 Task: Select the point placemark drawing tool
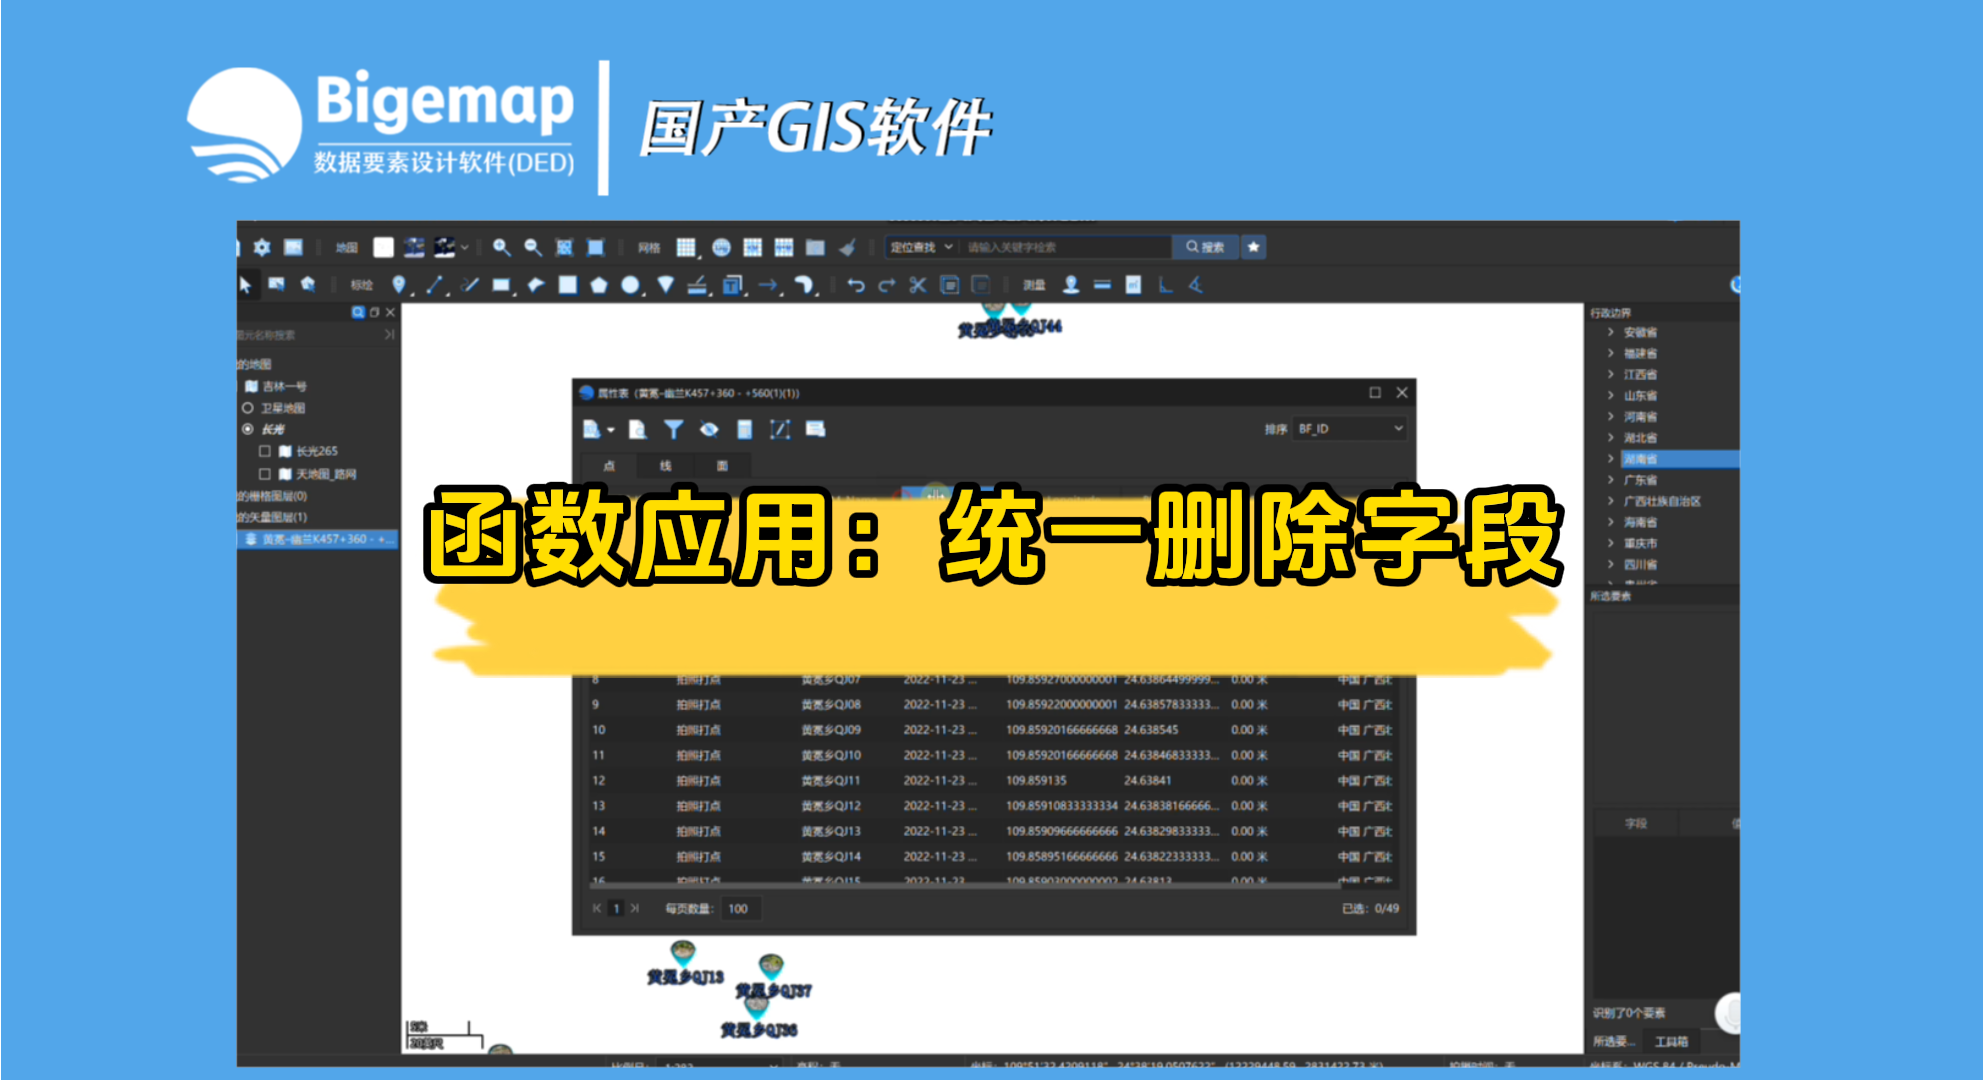[399, 284]
